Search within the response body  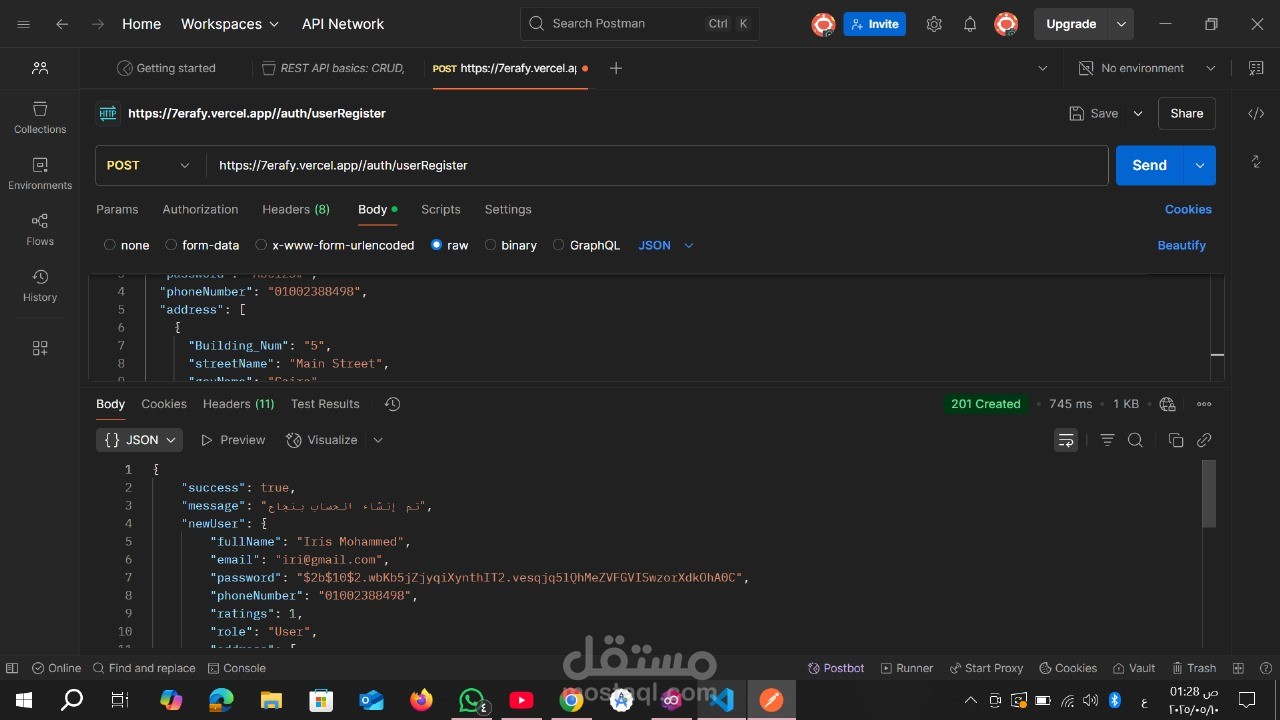[x=1135, y=440]
